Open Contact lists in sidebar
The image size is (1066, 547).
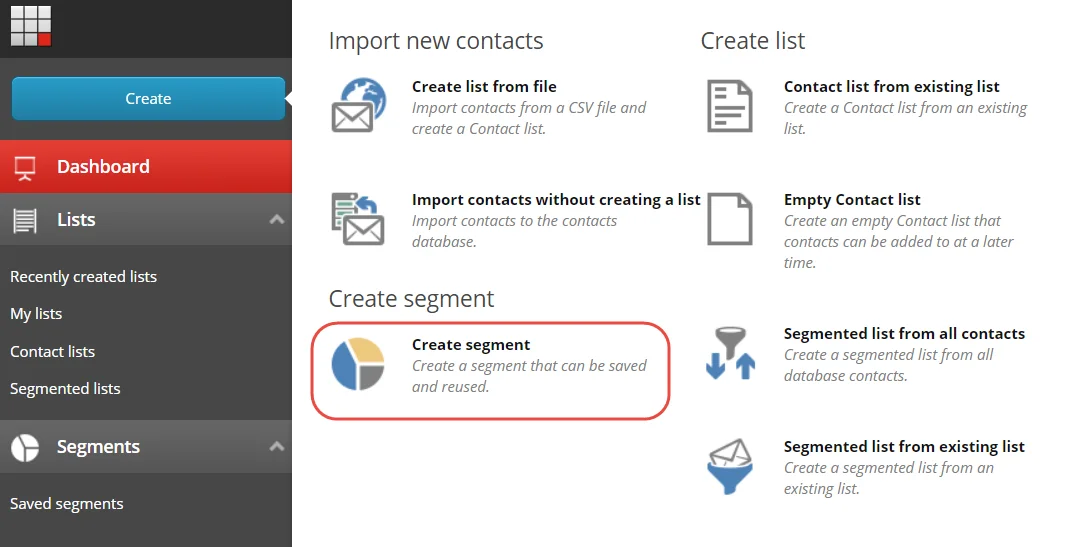tap(52, 351)
